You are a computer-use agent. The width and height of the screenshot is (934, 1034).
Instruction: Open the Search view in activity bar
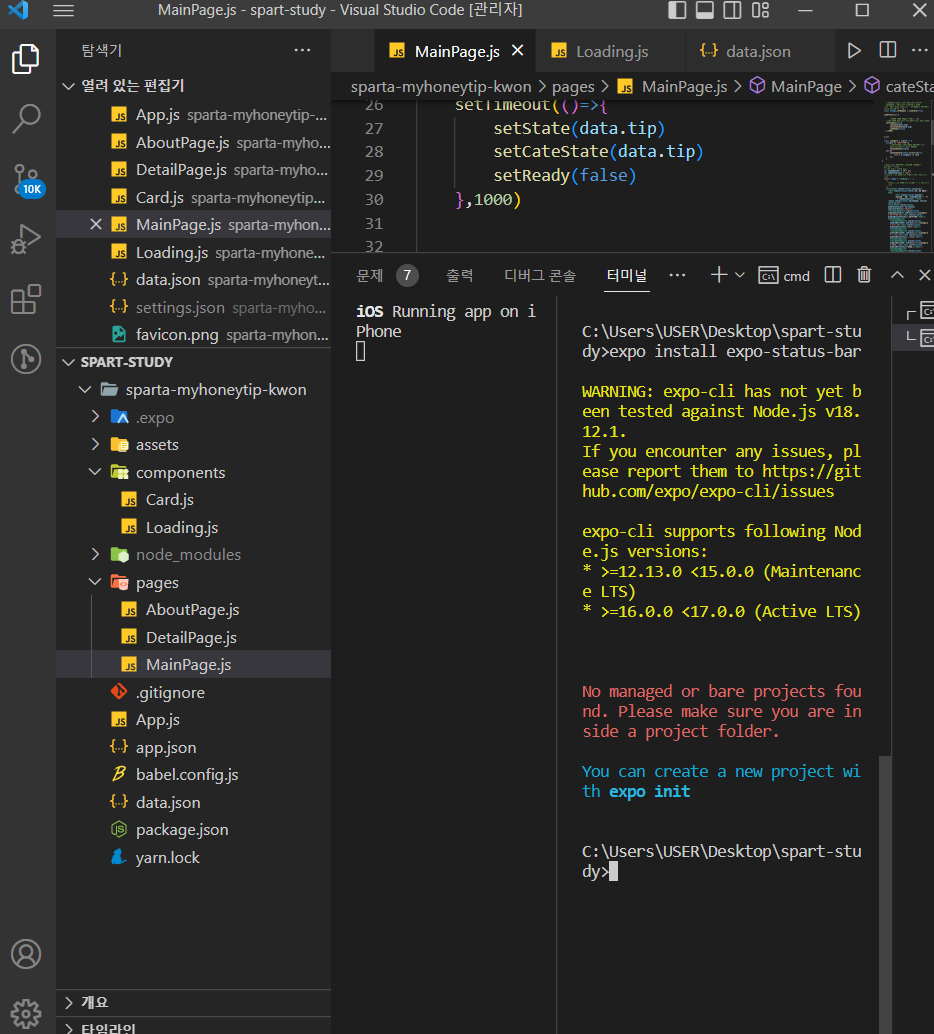pos(26,119)
